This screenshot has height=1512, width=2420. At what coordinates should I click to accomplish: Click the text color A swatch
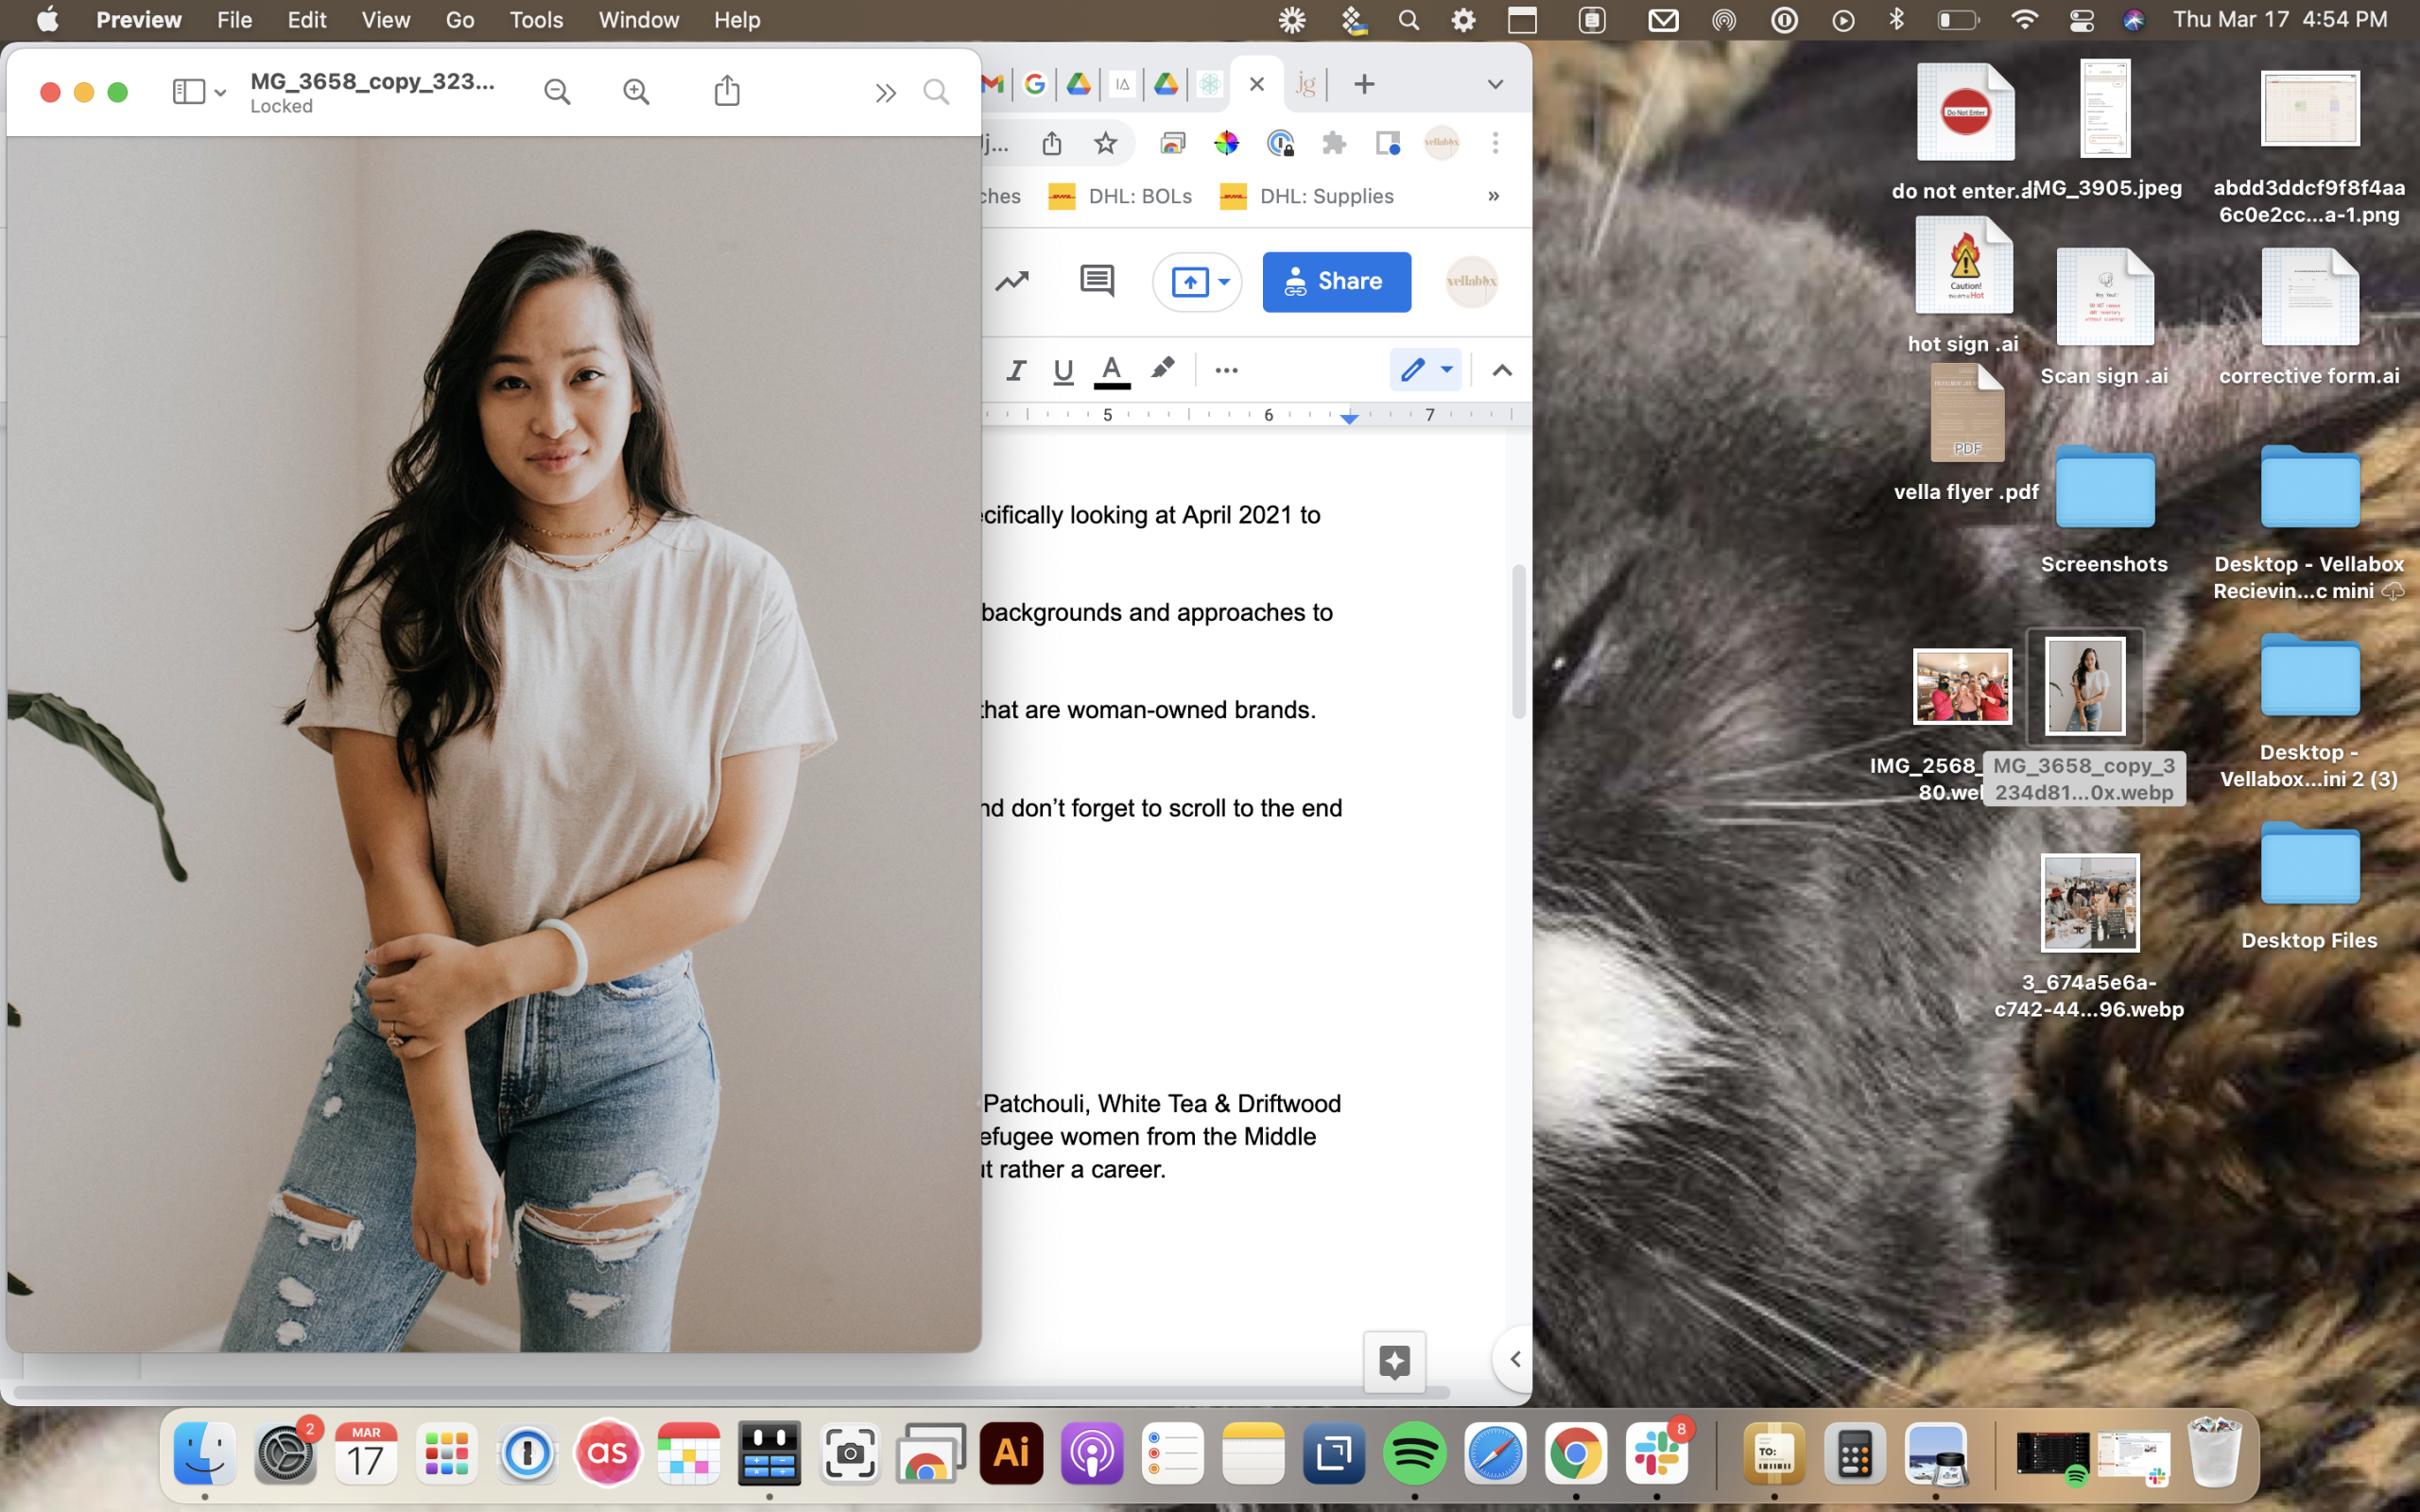tap(1111, 370)
